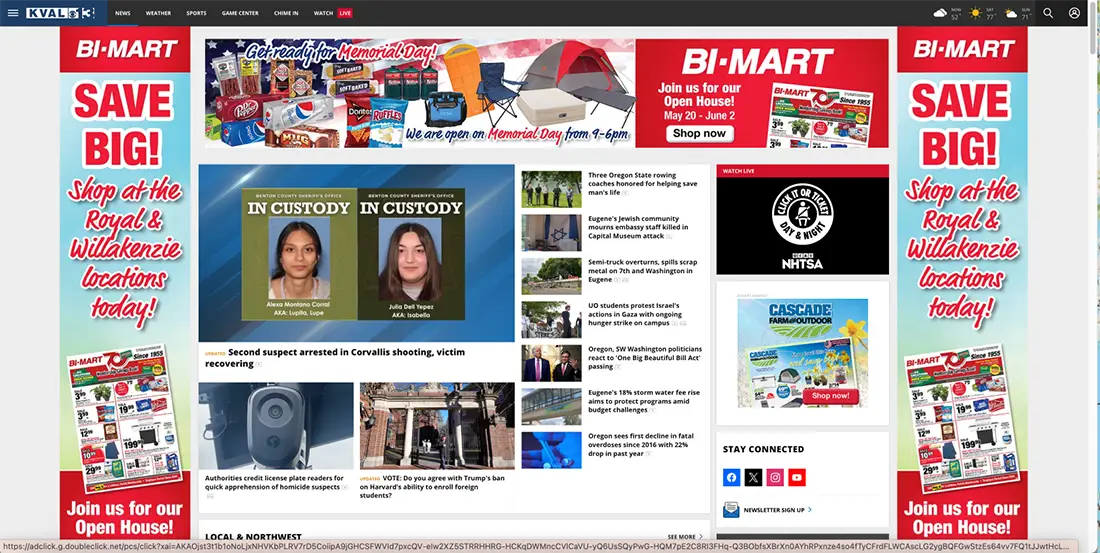
Task: Click the right Bi-Mart Save Big ad
Action: (x=962, y=284)
